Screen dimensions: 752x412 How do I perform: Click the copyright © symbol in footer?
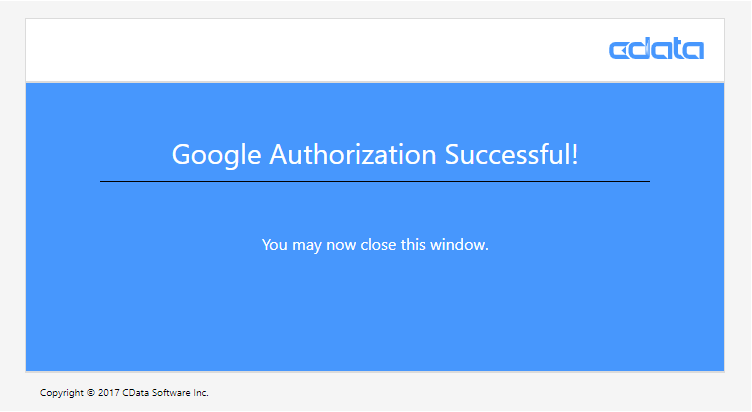[x=91, y=393]
